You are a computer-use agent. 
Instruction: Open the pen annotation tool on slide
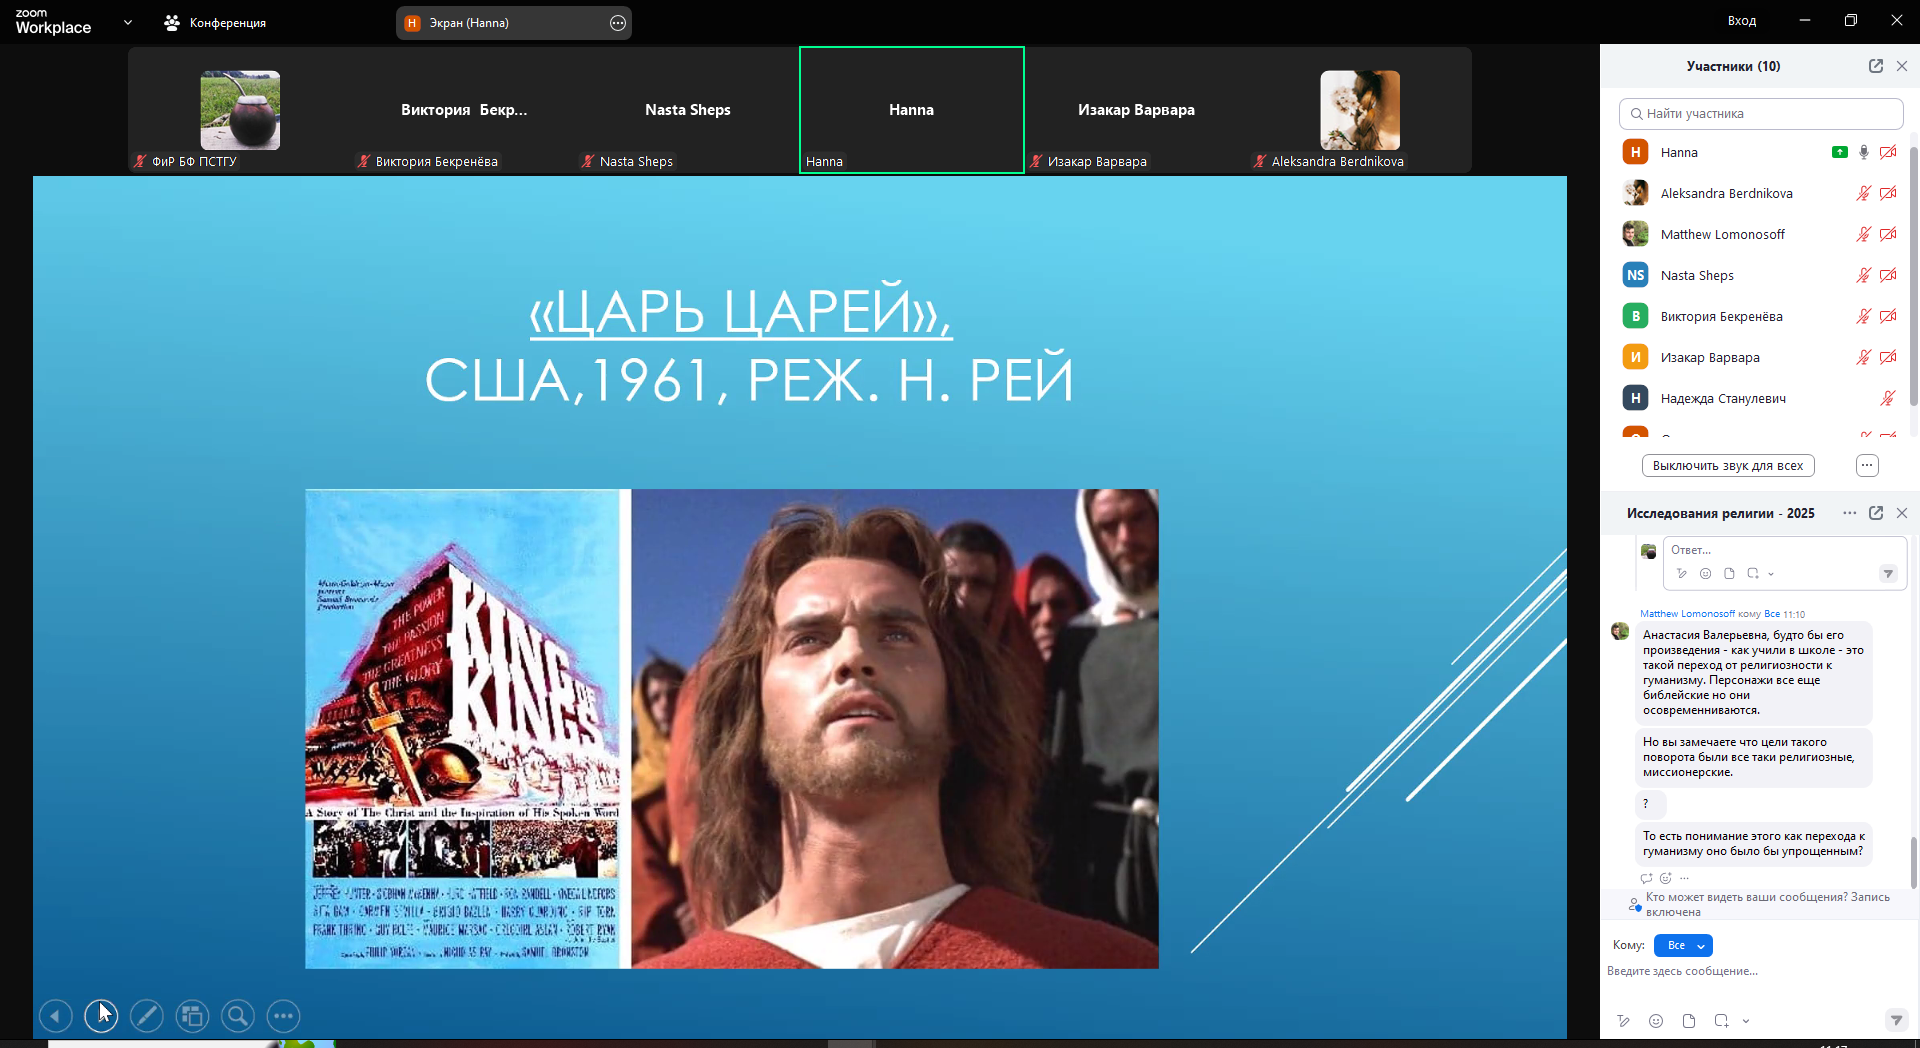tap(147, 1016)
